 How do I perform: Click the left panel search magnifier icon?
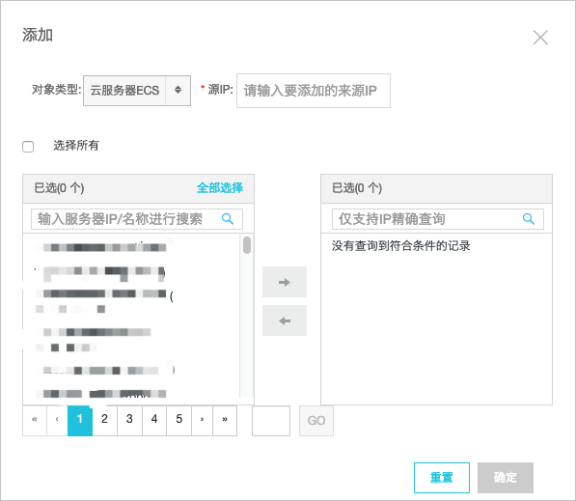[x=228, y=219]
